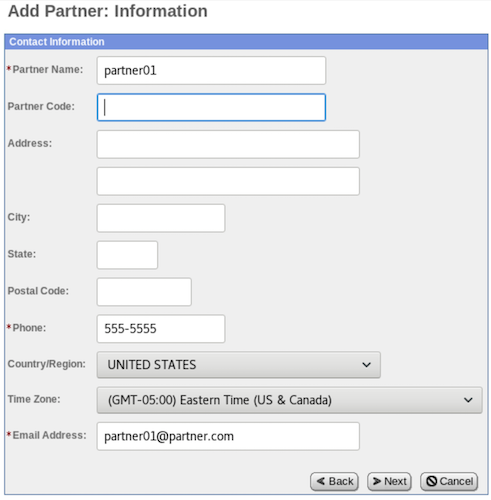This screenshot has height=500, width=491.
Task: Expand the Time Zone dropdown chevron
Action: point(468,400)
